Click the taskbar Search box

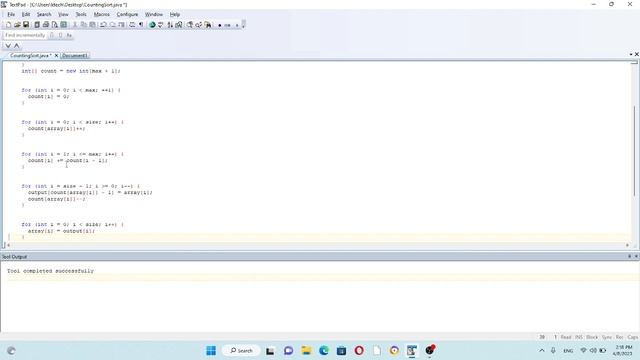click(x=241, y=351)
